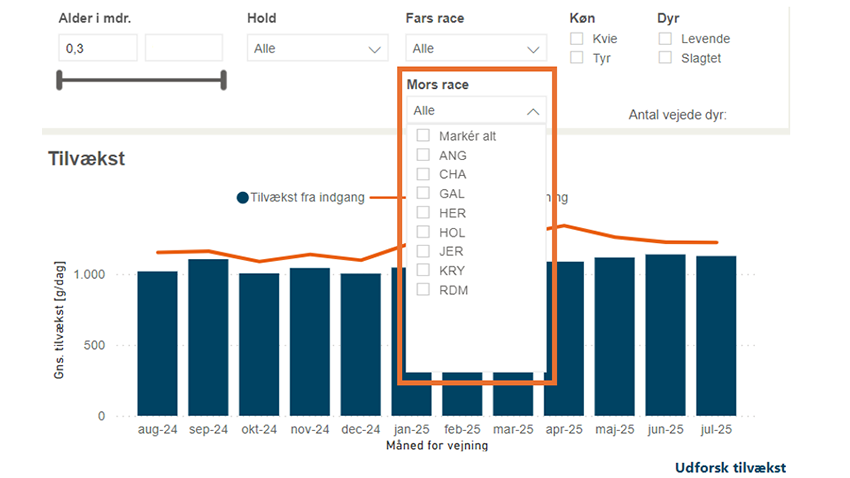This screenshot has height=478, width=850.
Task: Tick the Markér alt option
Action: [424, 136]
